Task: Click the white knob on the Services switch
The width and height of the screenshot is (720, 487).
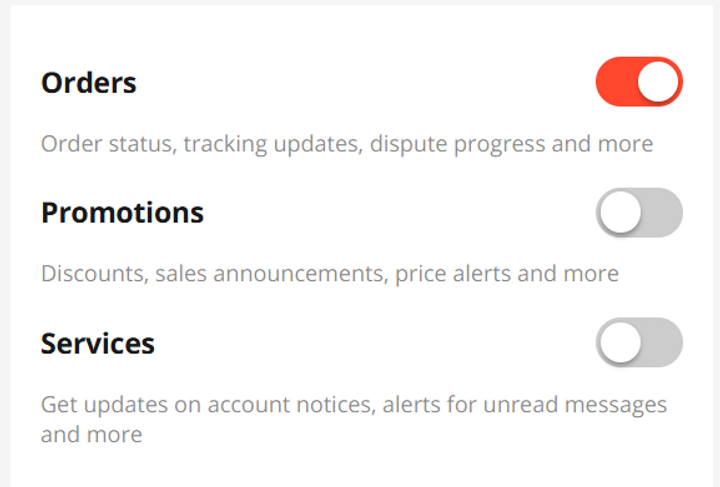Action: pos(621,343)
